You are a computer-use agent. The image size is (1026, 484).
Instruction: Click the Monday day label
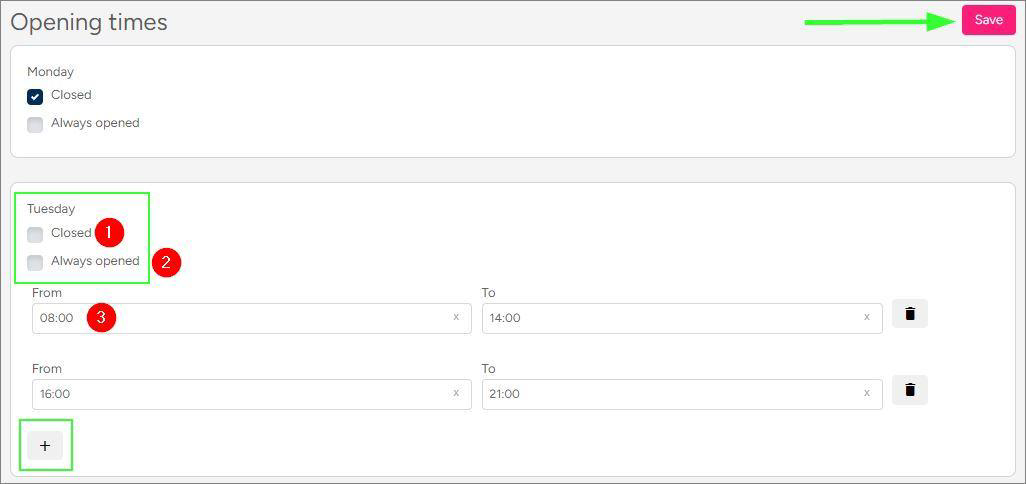click(x=50, y=72)
